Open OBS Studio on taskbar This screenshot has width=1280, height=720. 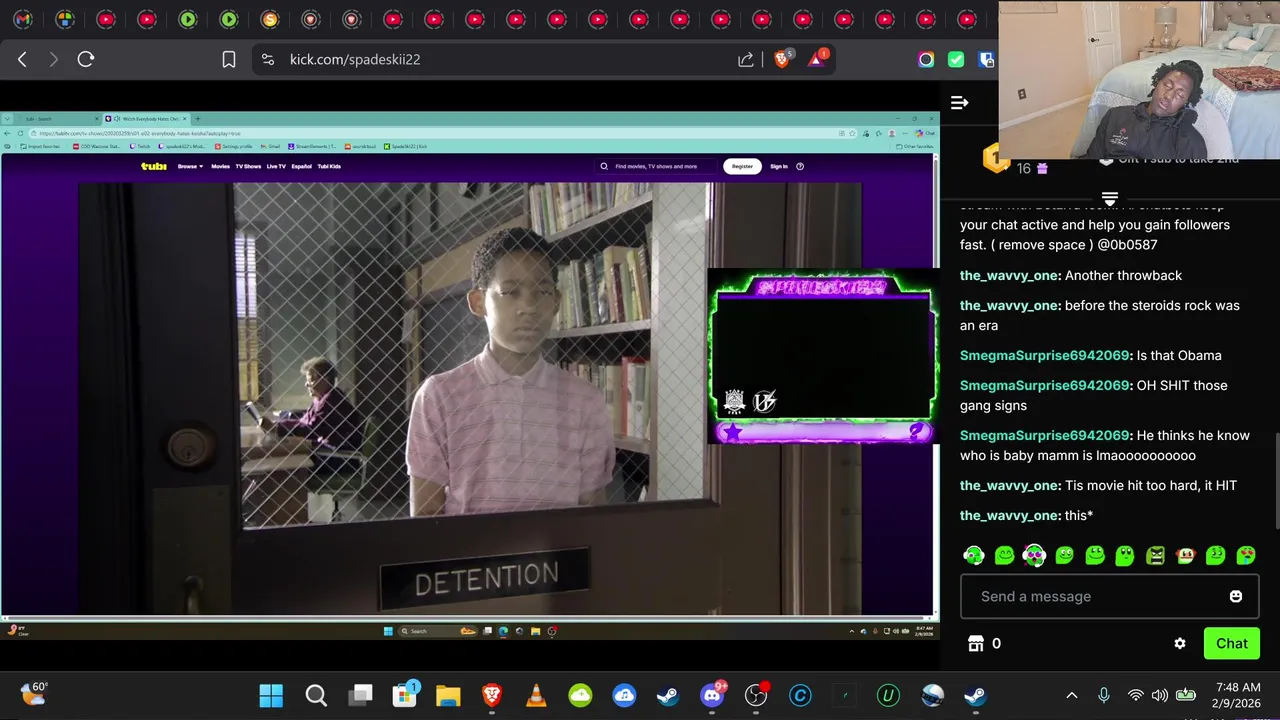click(x=756, y=695)
